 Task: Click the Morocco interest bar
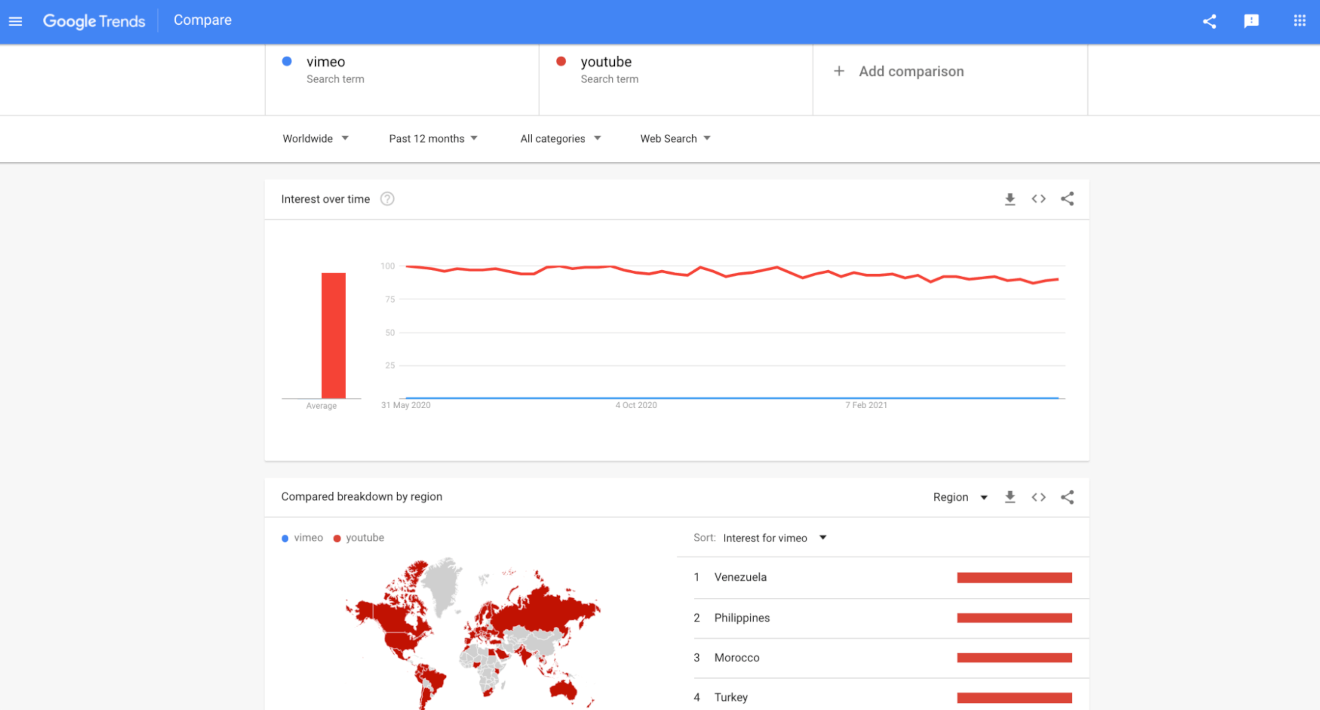[1014, 658]
